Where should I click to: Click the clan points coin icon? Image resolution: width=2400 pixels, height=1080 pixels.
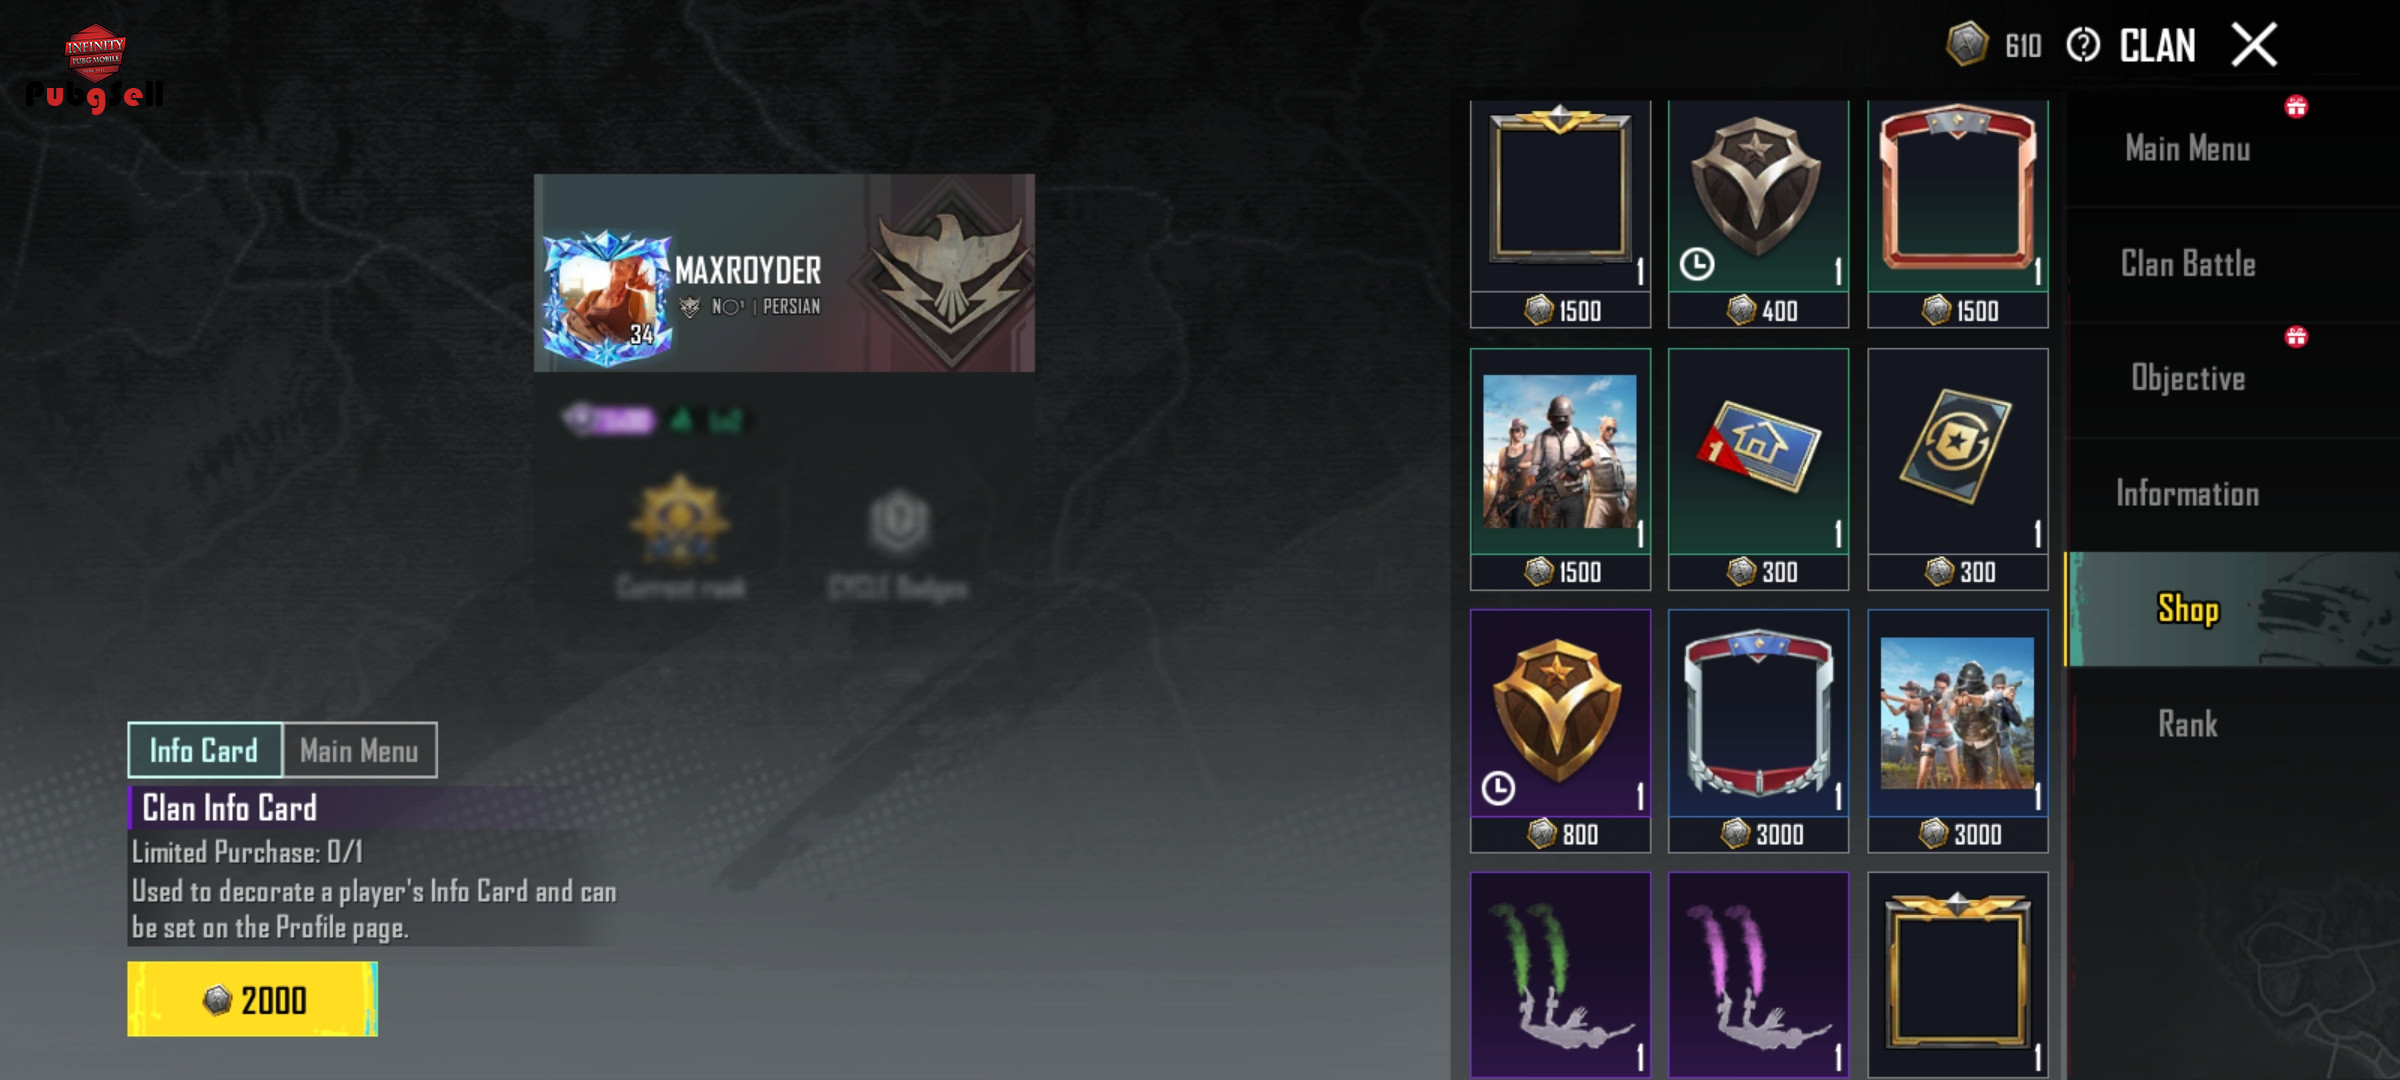pyautogui.click(x=1967, y=45)
